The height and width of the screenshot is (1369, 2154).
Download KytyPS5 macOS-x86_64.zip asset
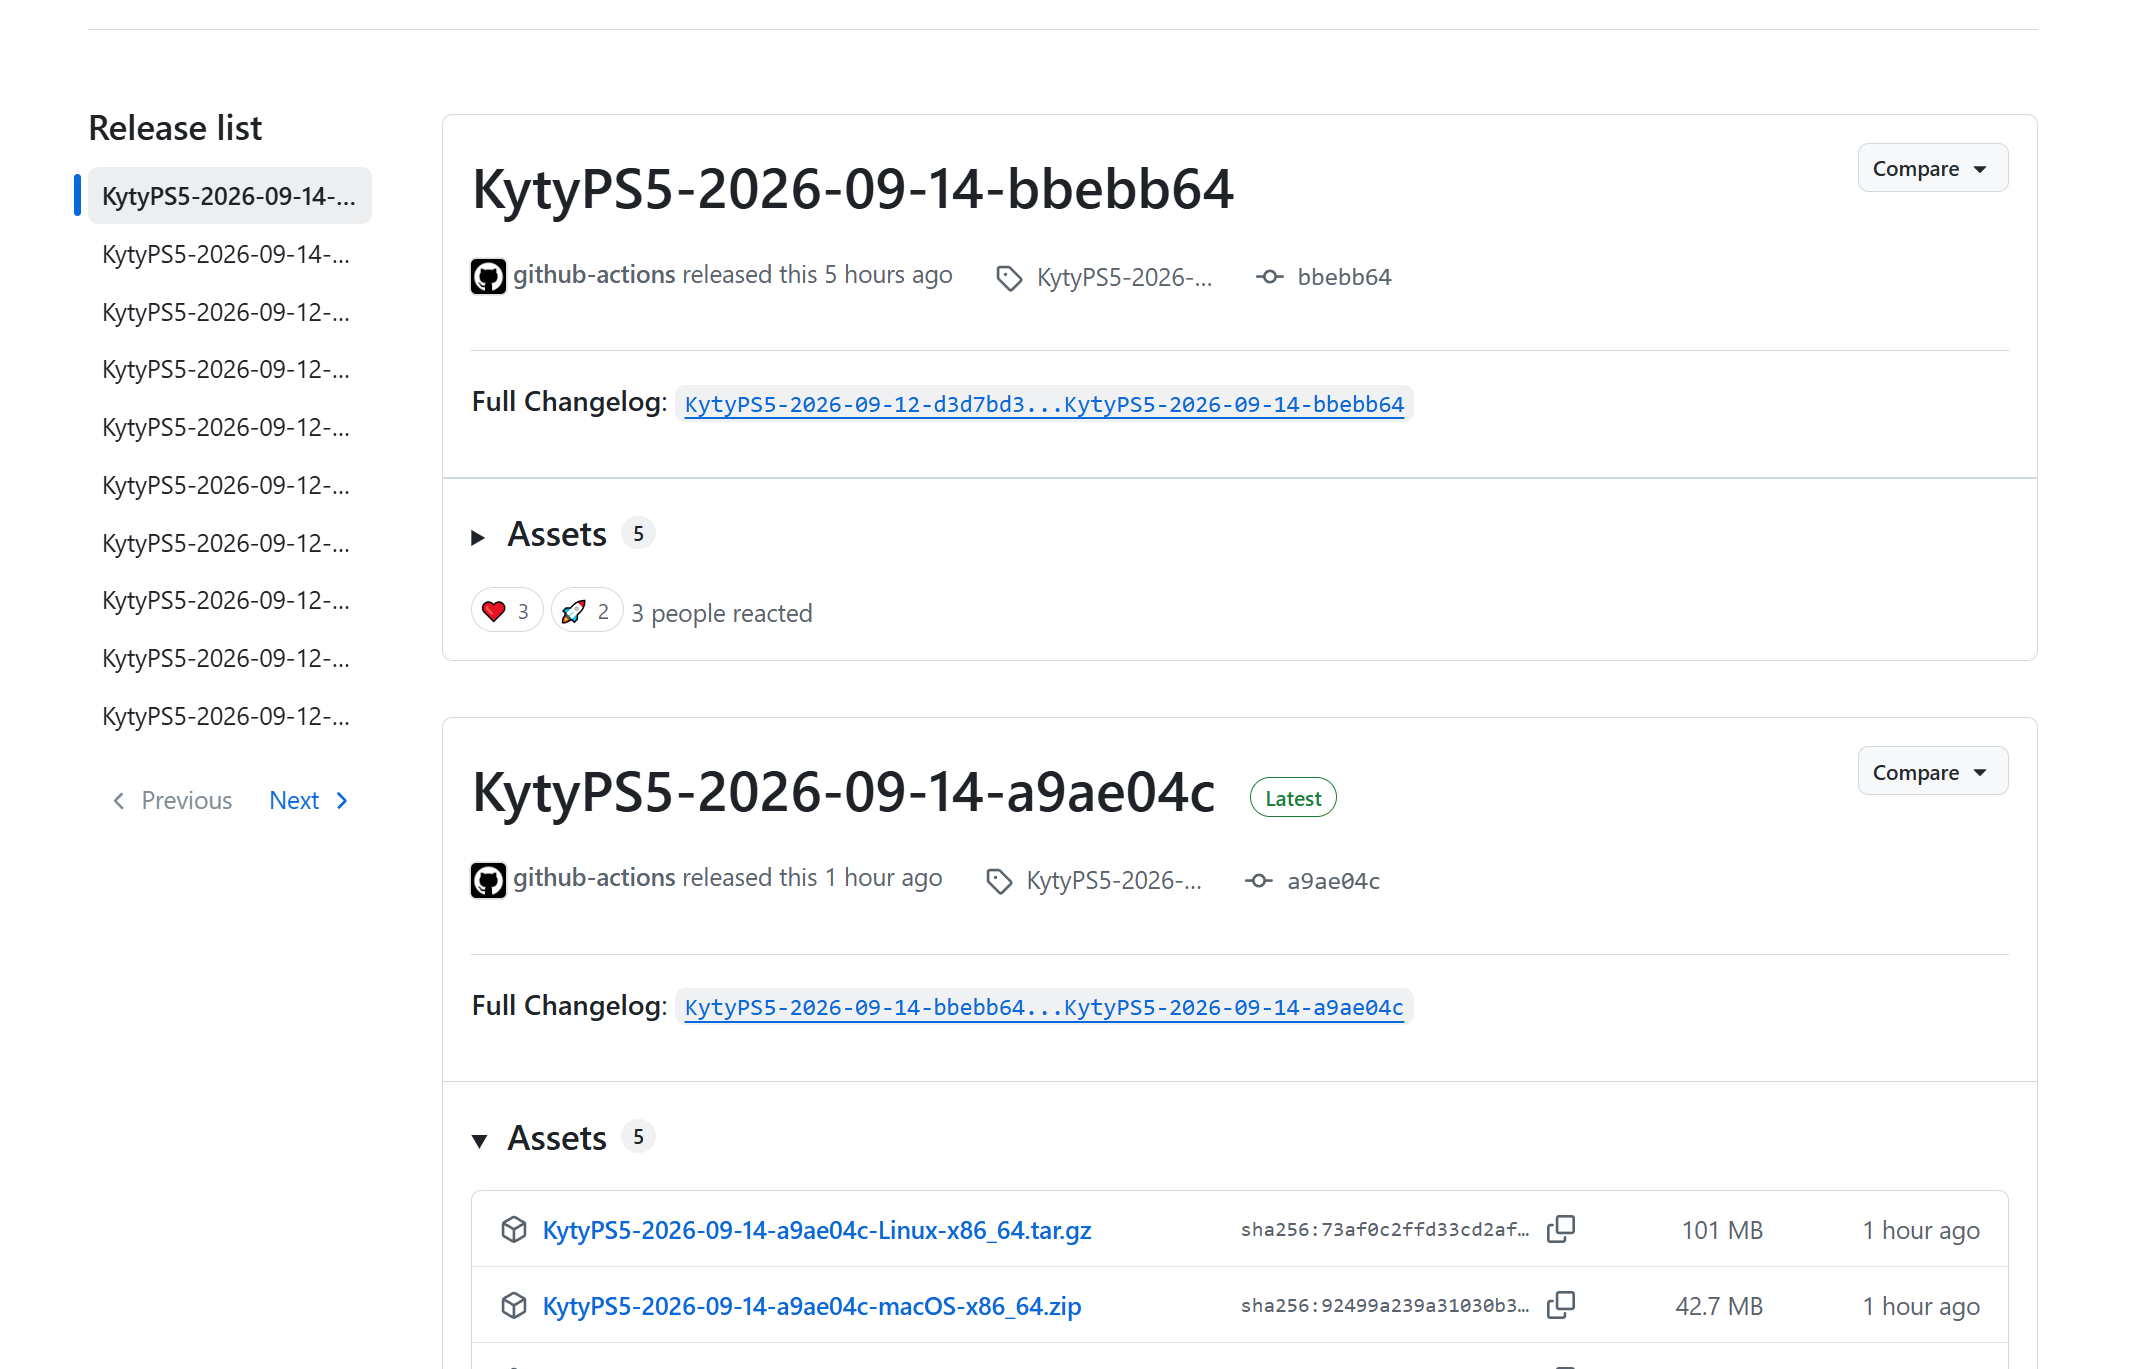tap(811, 1306)
